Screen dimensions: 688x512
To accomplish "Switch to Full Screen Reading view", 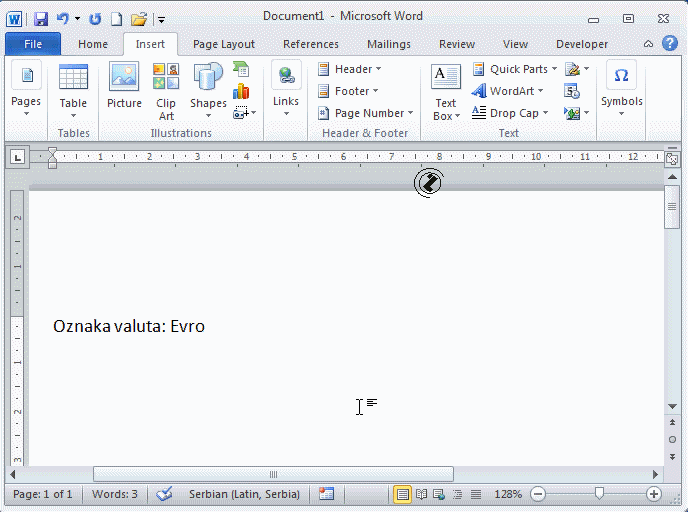I will tap(421, 494).
